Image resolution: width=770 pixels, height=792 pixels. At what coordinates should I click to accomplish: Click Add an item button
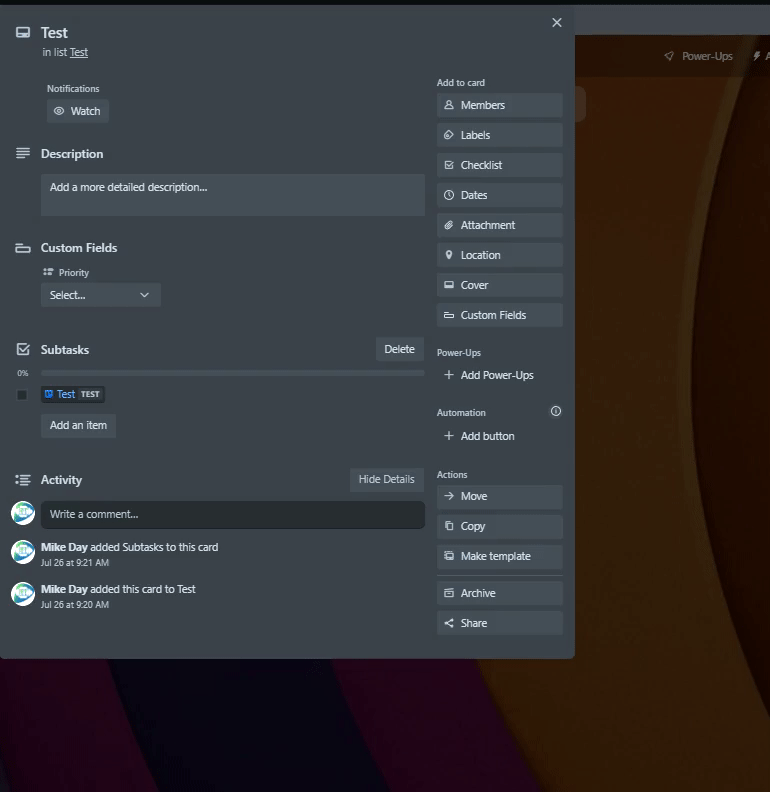(78, 425)
